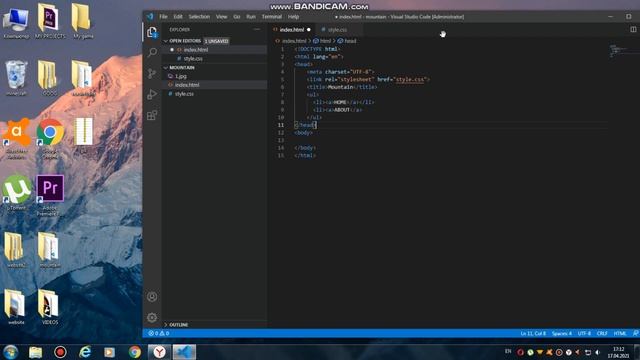This screenshot has height=360, width=640.
Task: Open the Manage gear menu
Action: tap(152, 317)
